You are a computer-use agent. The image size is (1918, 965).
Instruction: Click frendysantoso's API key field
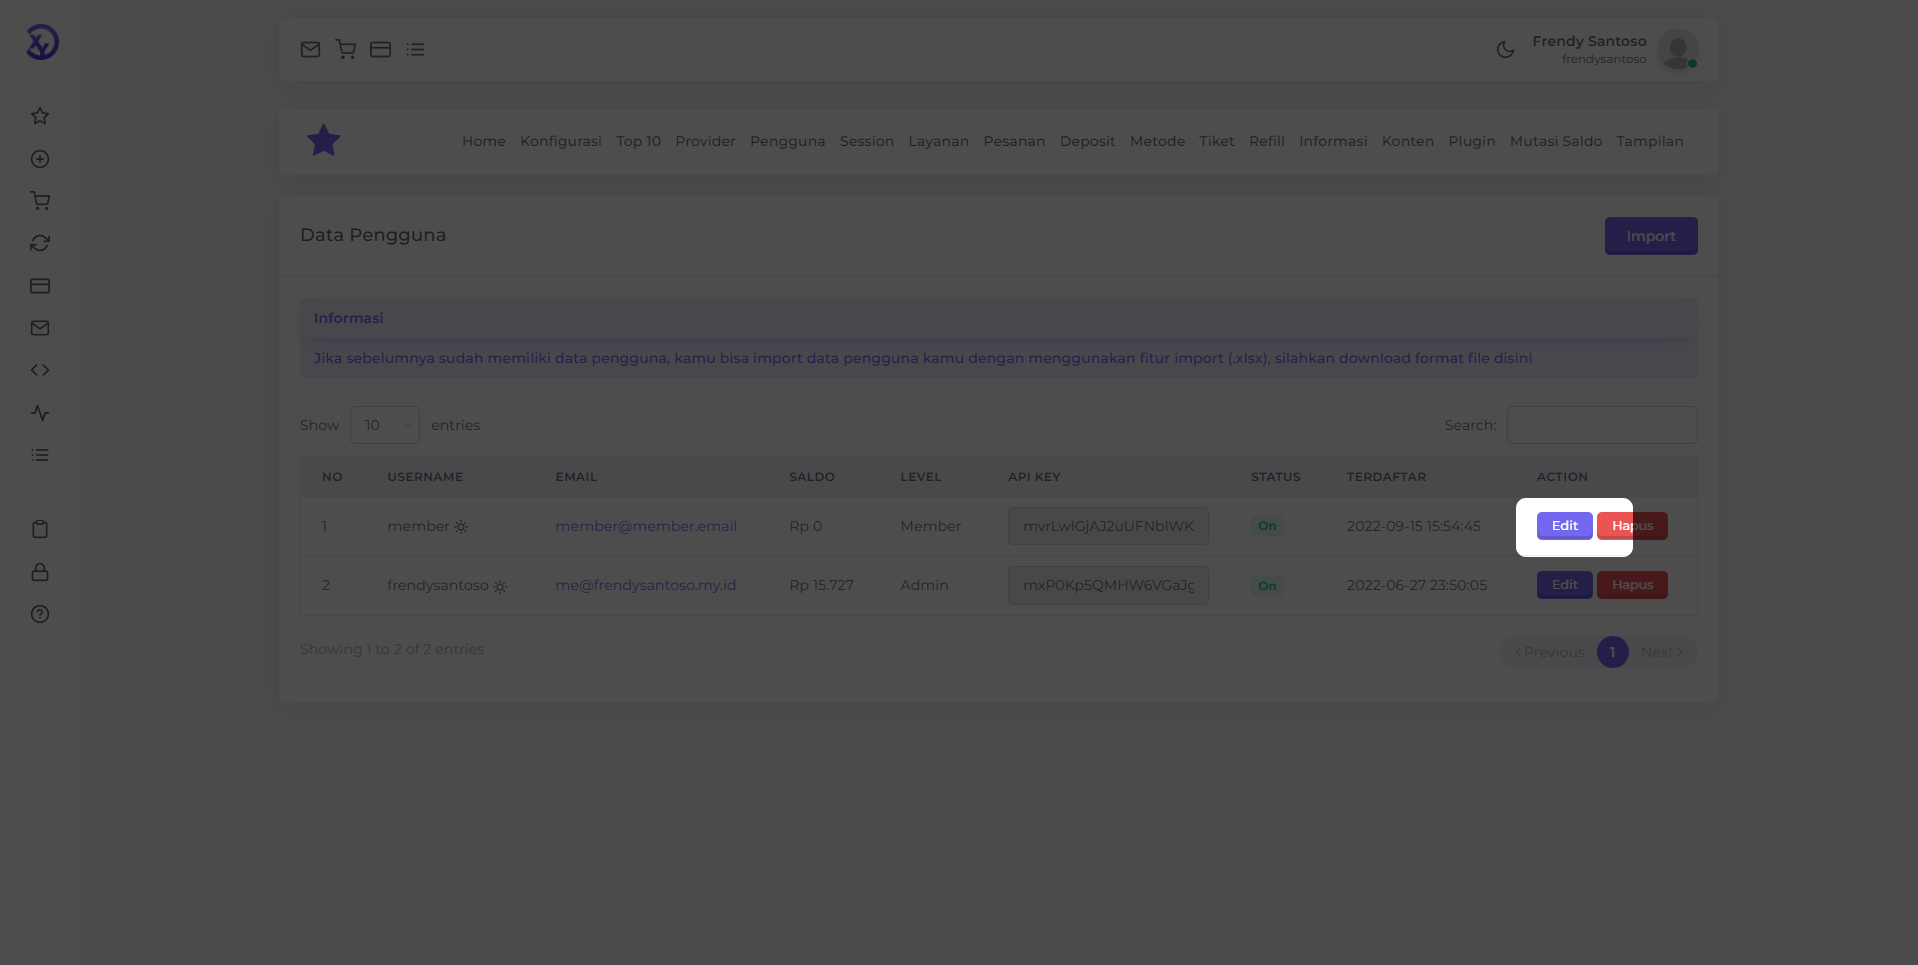click(1108, 585)
